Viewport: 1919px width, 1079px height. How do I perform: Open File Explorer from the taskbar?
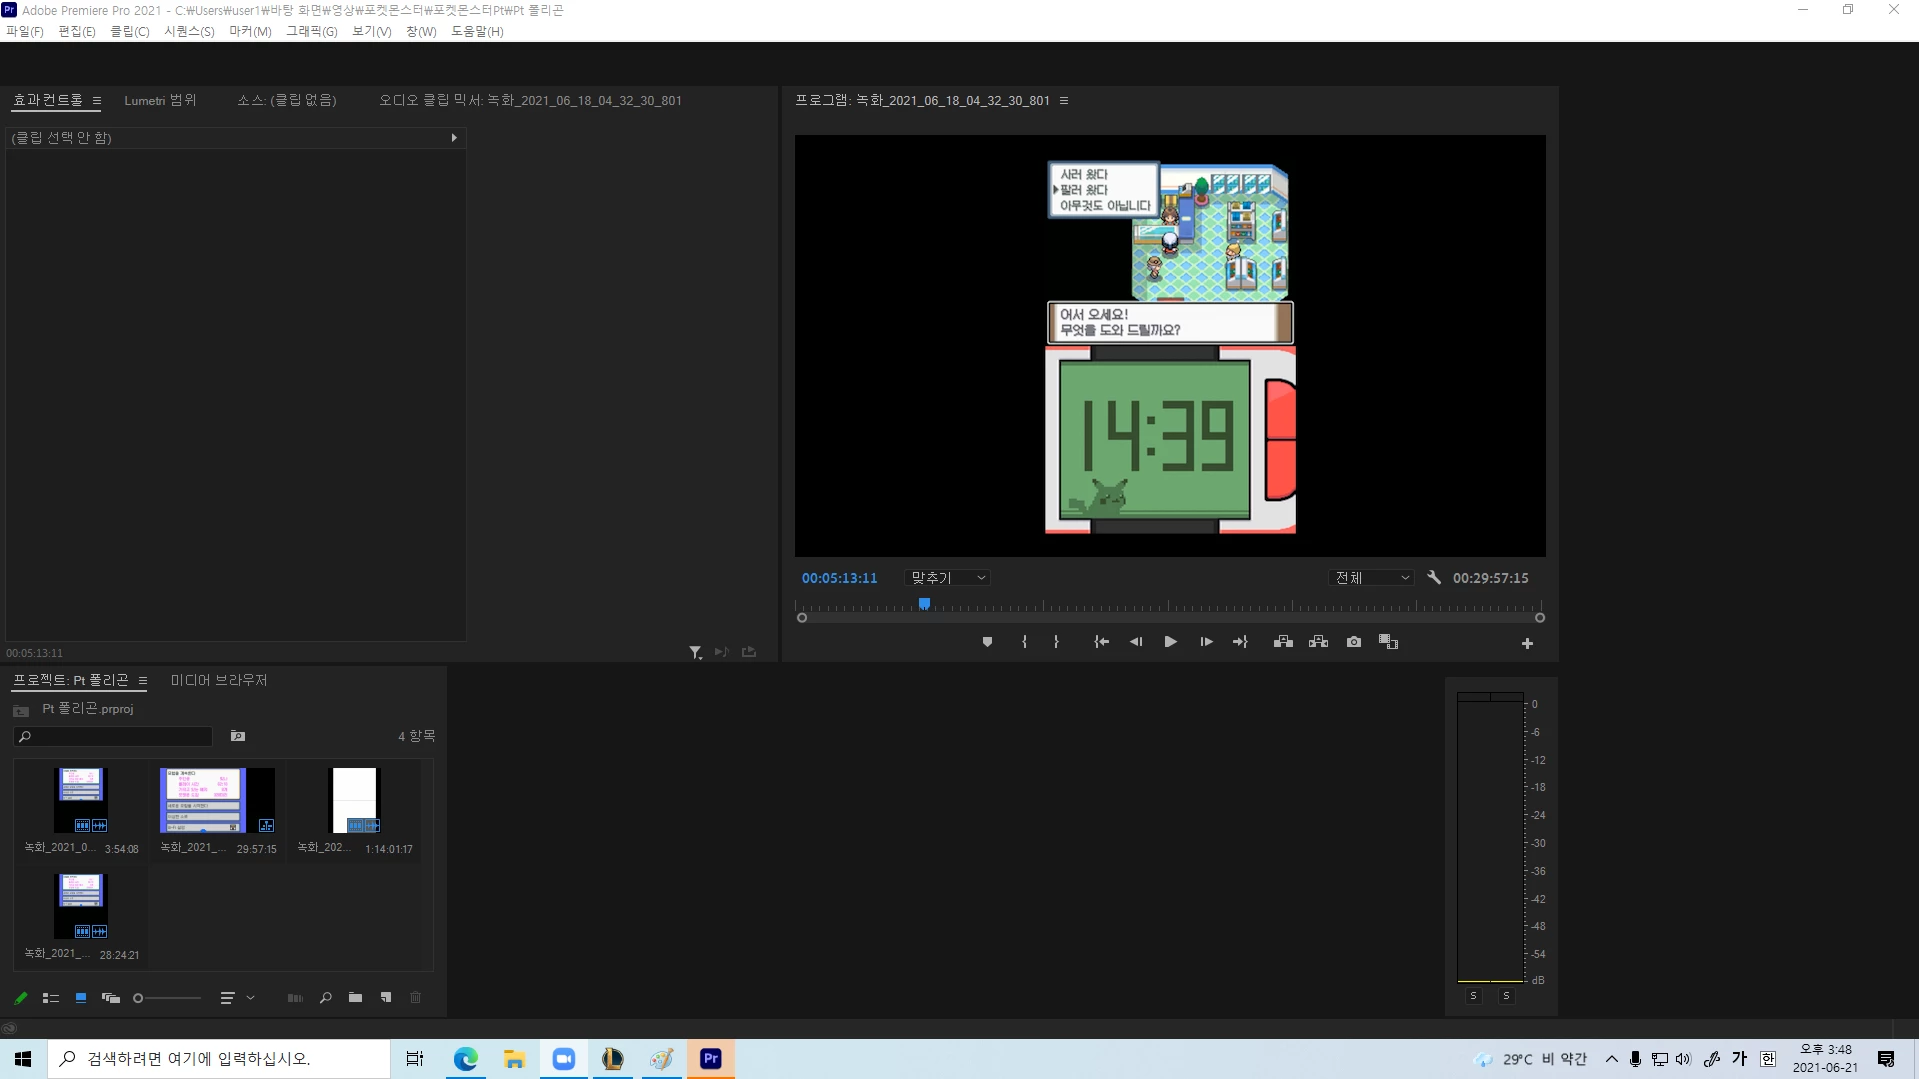click(x=514, y=1059)
